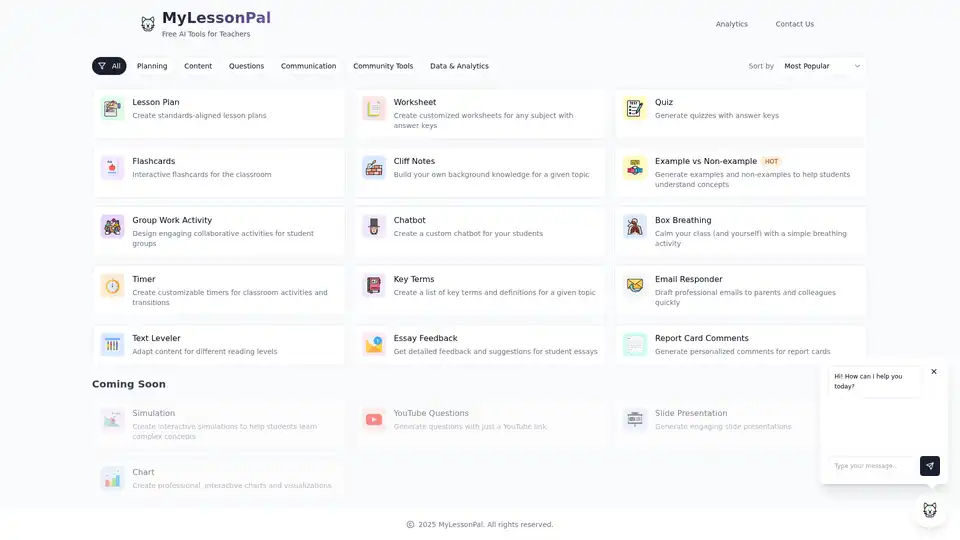Open the Timer clock icon

(x=112, y=286)
